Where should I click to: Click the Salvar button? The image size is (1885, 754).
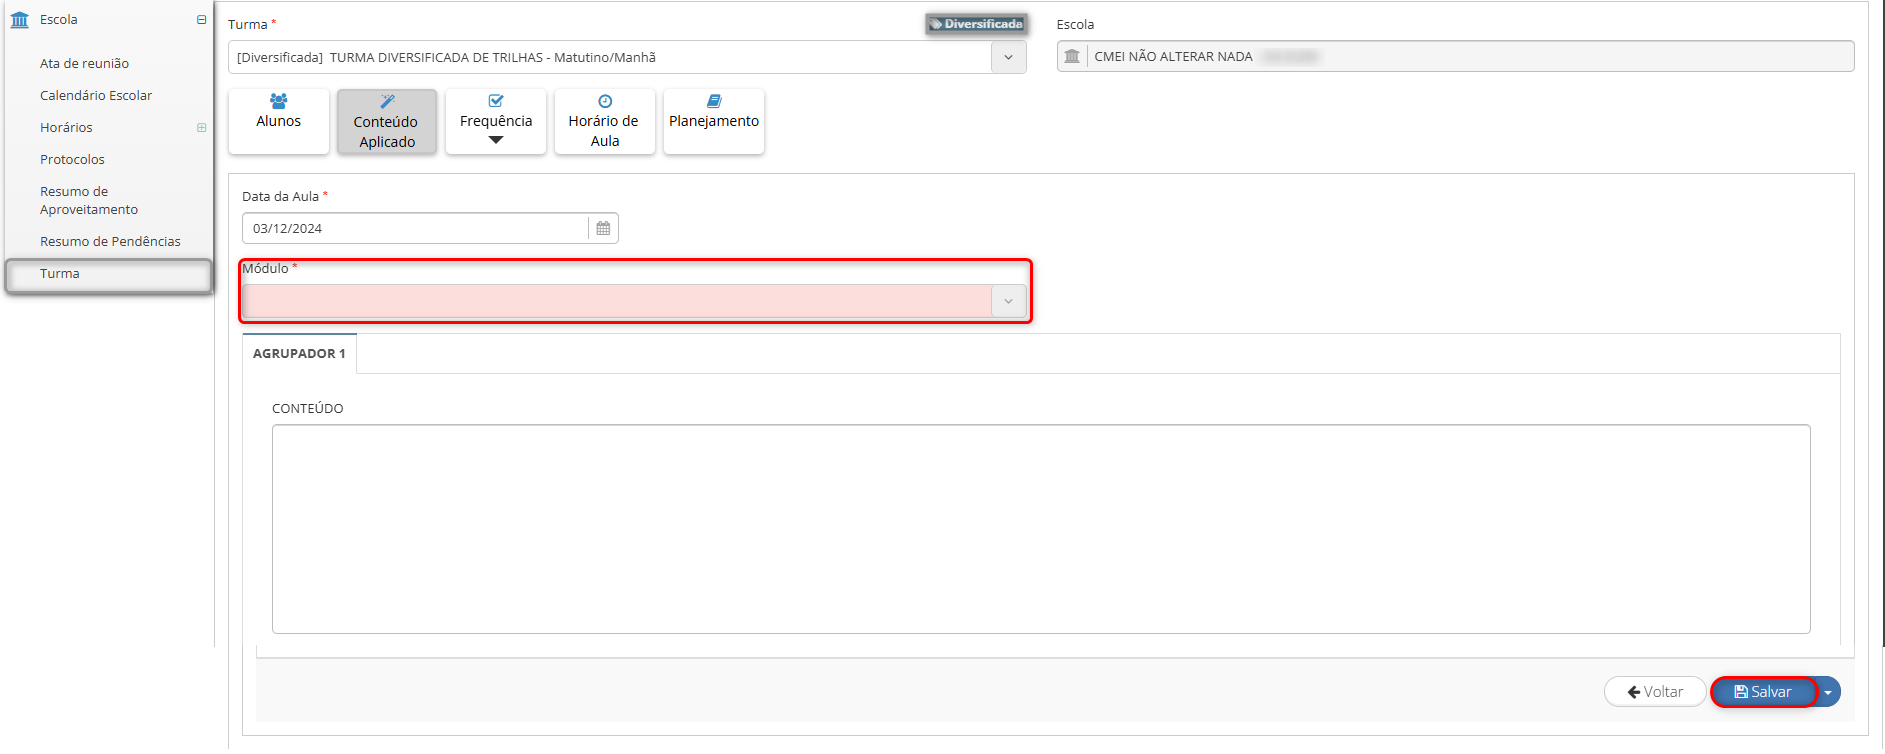[1764, 692]
